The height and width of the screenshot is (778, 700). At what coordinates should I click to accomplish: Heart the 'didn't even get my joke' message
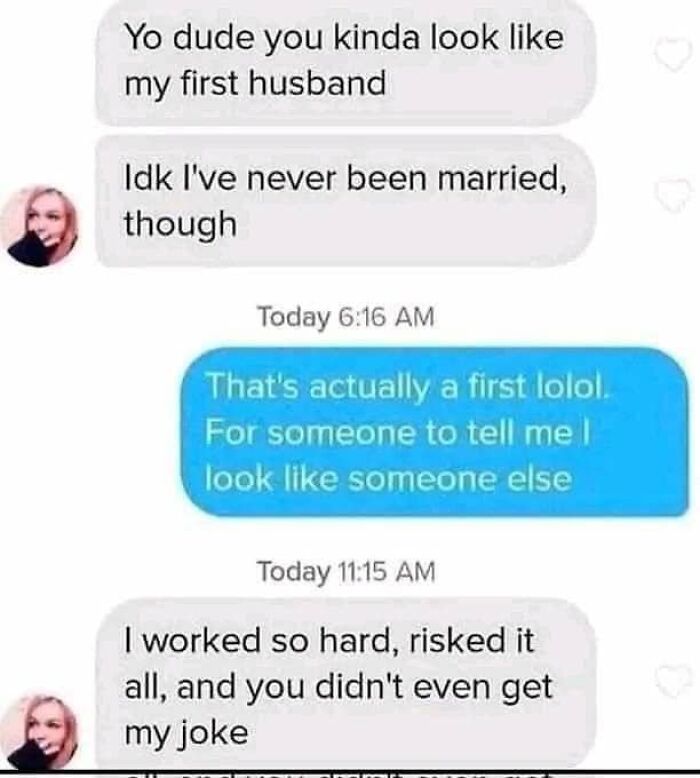tap(672, 680)
